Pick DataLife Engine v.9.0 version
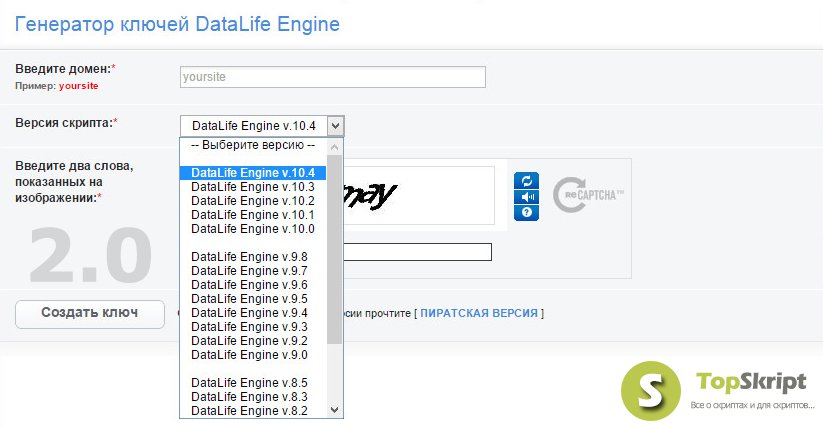 tap(253, 355)
